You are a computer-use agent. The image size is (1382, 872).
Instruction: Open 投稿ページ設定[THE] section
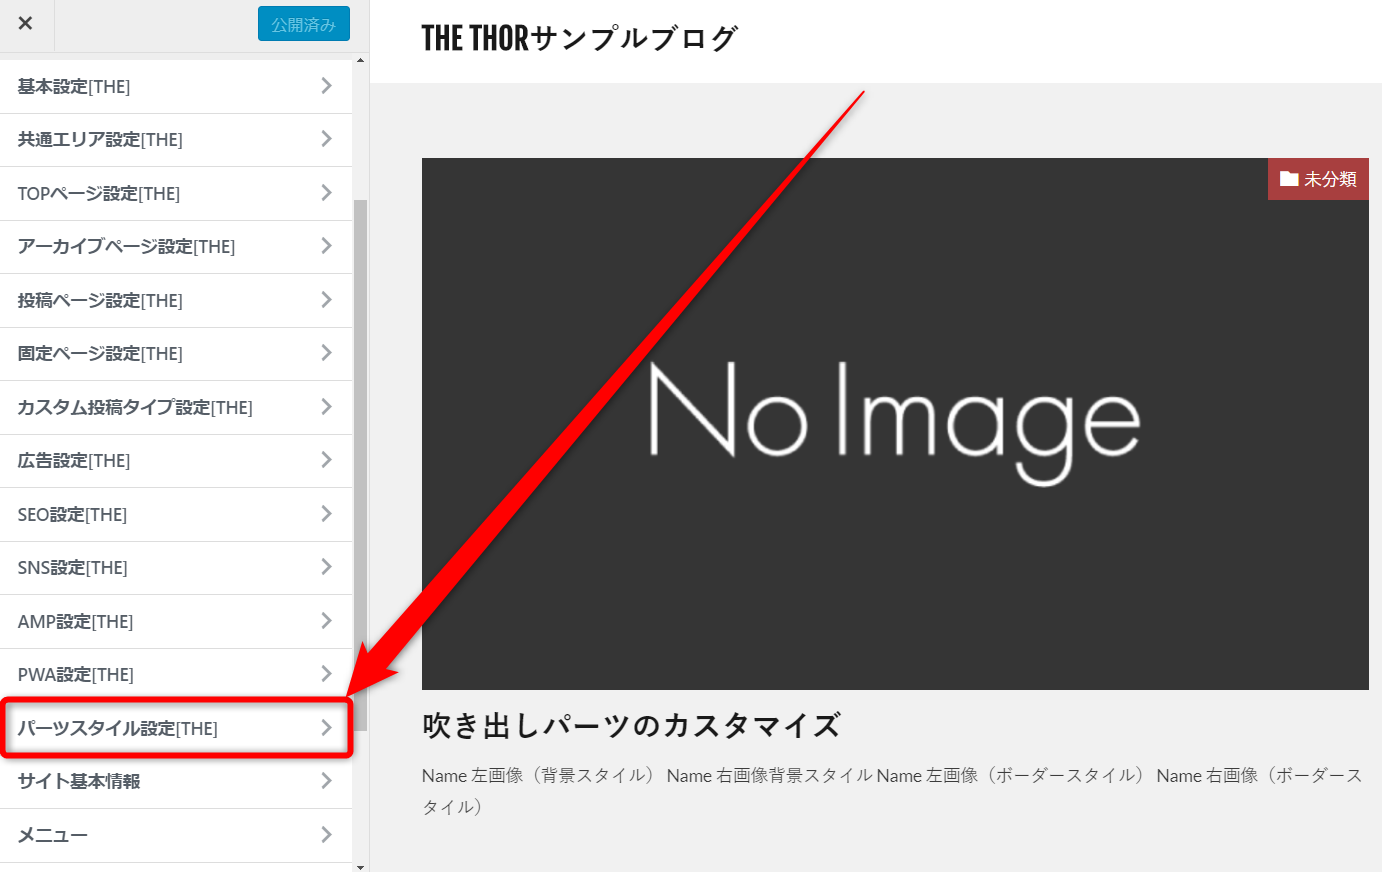point(176,300)
